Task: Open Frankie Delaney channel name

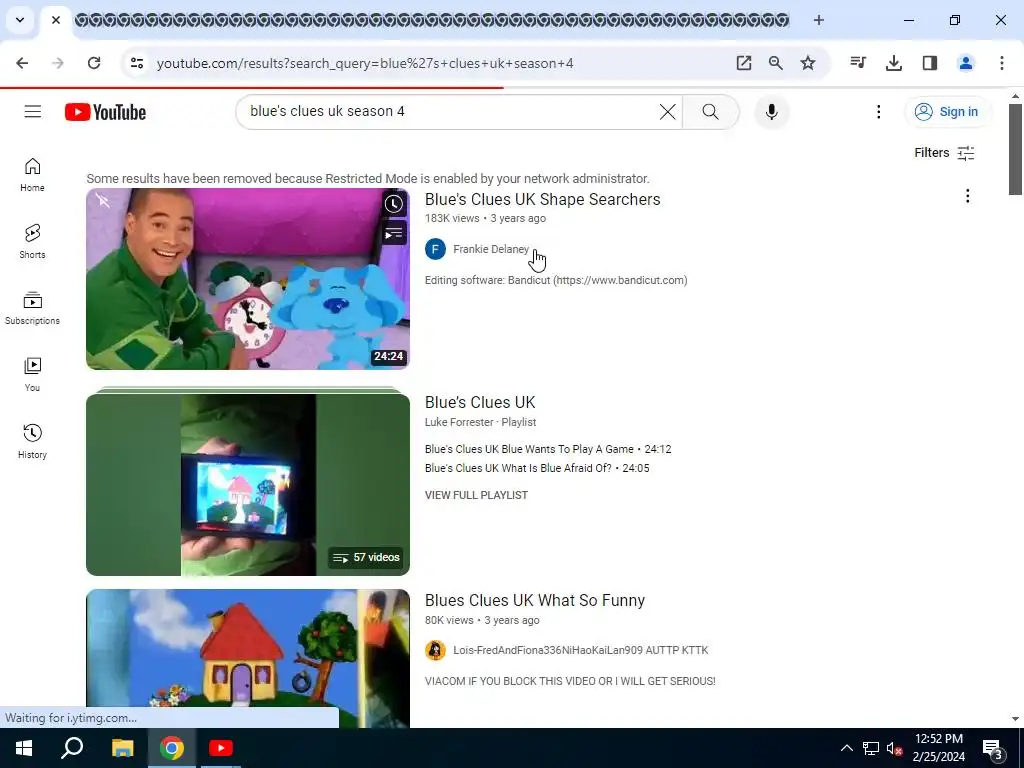Action: pyautogui.click(x=490, y=249)
